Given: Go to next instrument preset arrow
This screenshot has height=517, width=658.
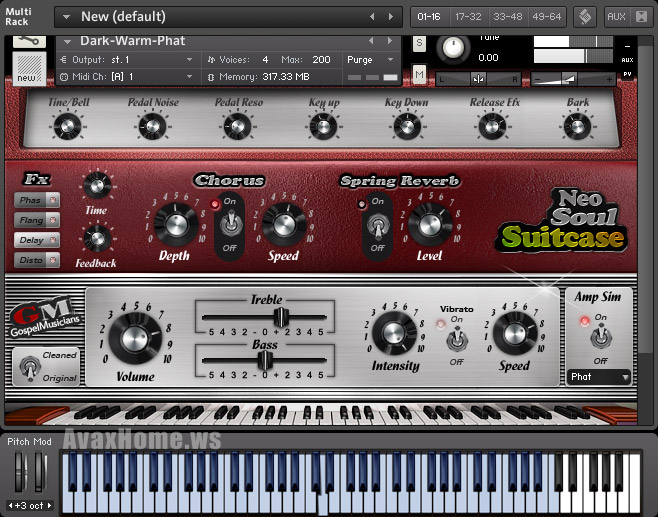Looking at the screenshot, I should coord(390,41).
